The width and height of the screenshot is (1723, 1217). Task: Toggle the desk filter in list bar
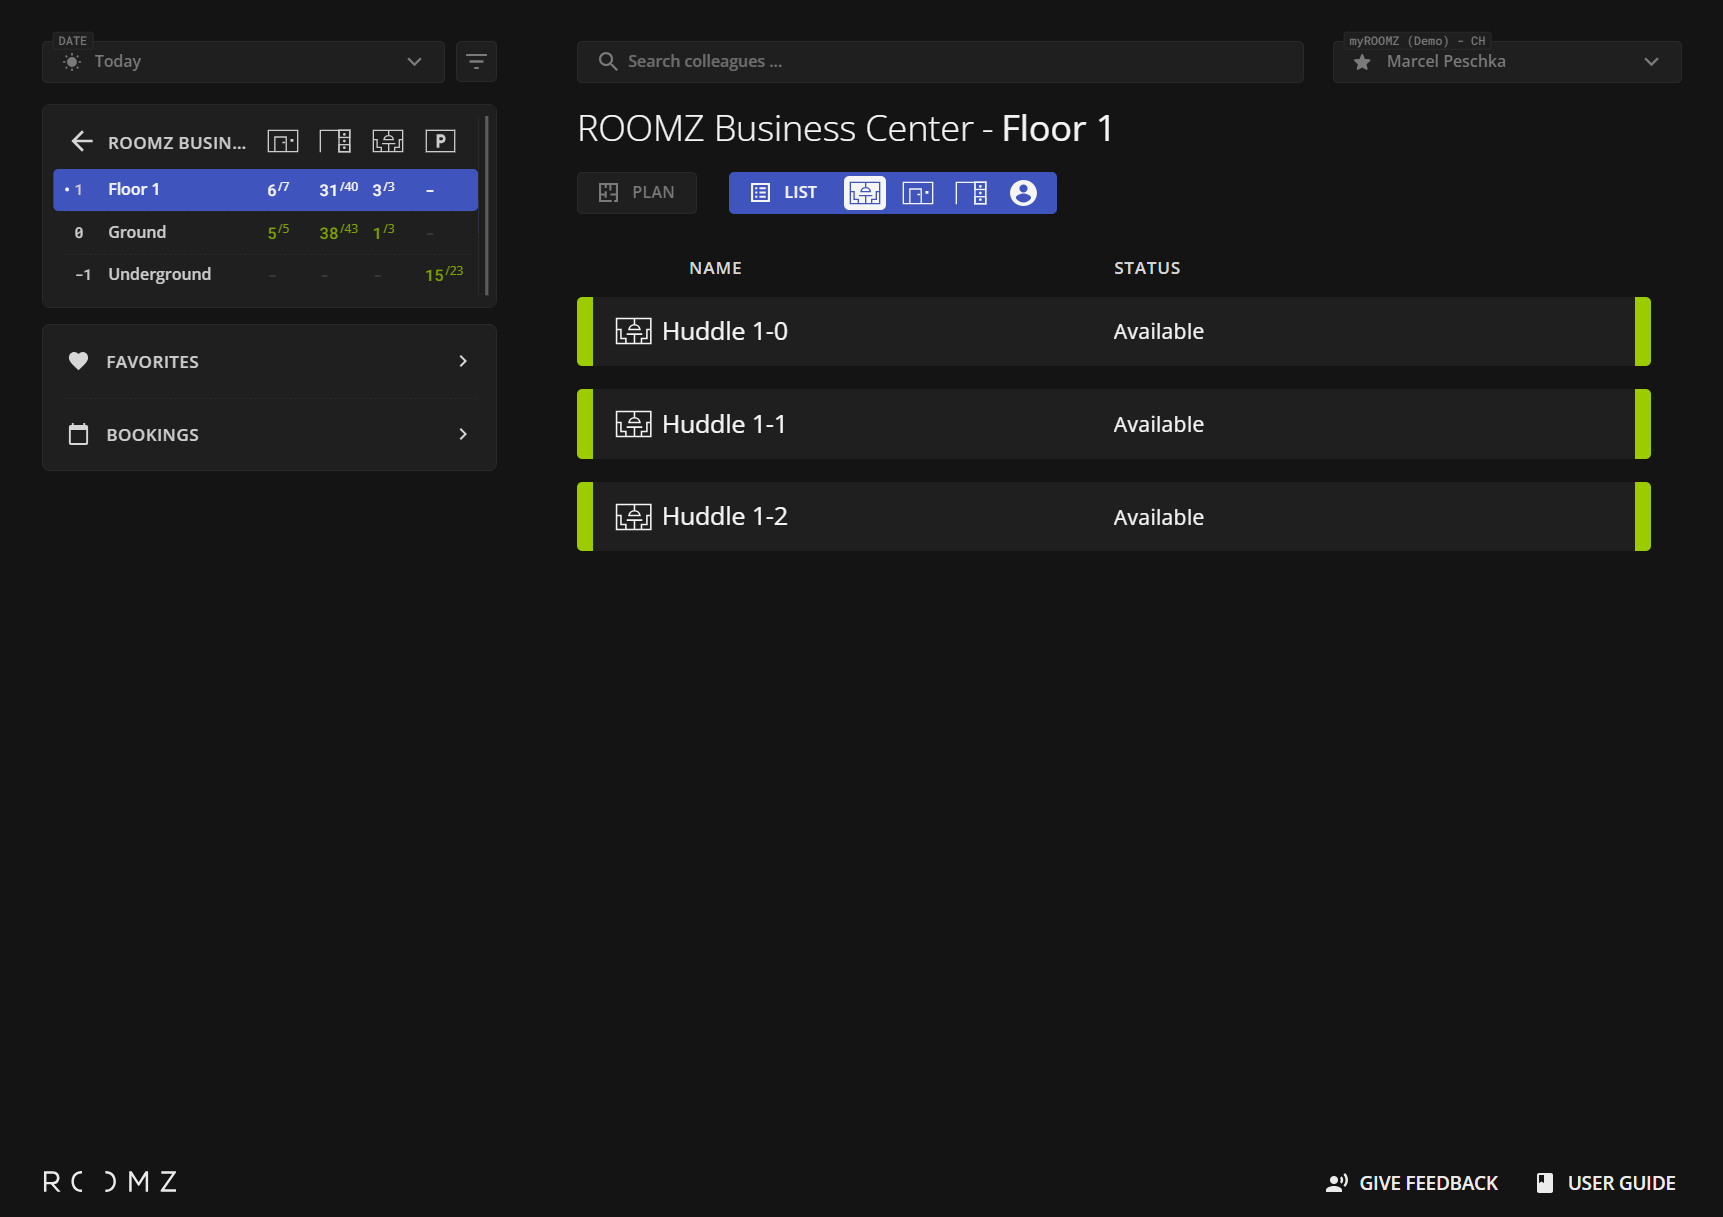click(971, 193)
